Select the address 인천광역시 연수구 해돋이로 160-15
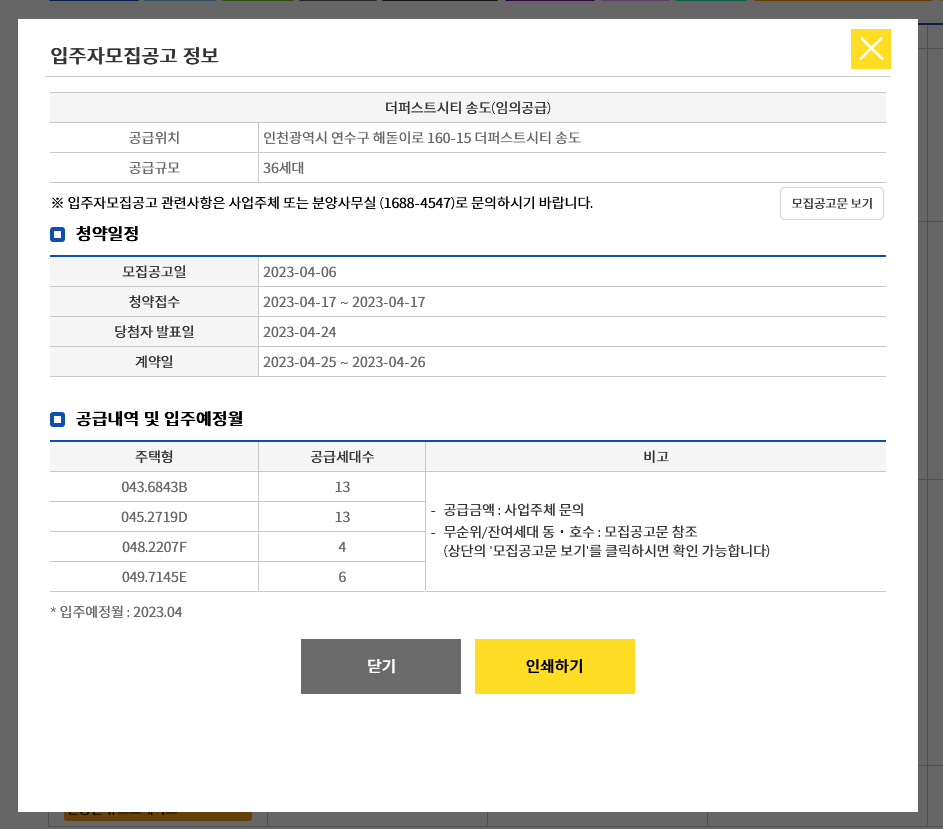Screen dimensions: 943x829 tap(367, 138)
